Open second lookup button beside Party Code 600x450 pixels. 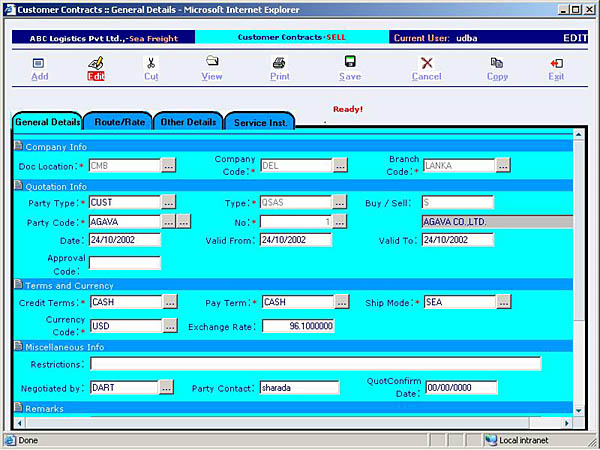(x=184, y=221)
